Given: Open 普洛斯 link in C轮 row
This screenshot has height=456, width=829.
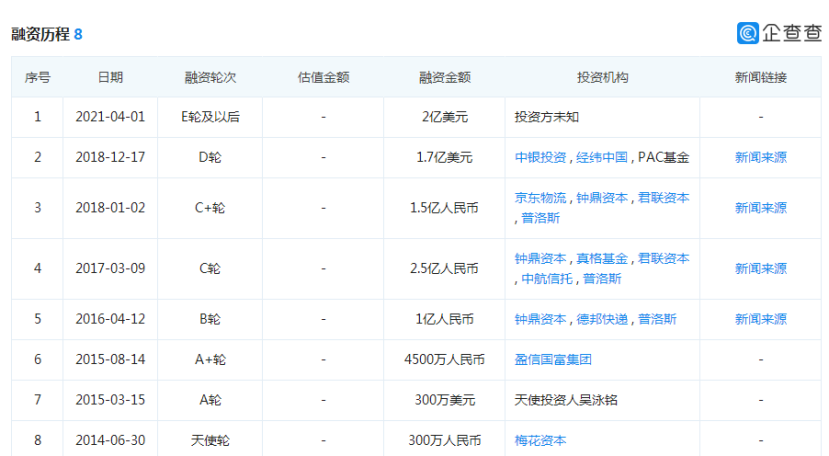Looking at the screenshot, I should click(x=602, y=279).
